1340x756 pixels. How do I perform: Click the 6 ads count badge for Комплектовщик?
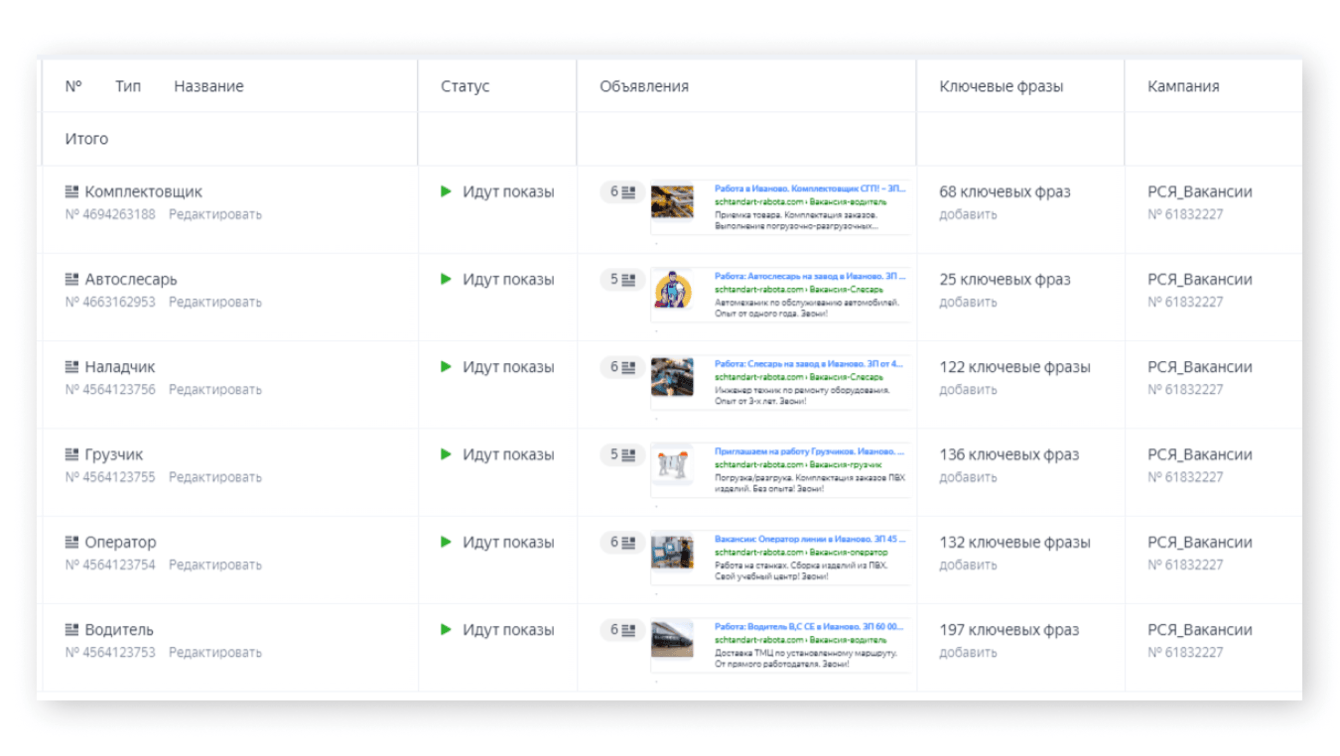click(622, 192)
